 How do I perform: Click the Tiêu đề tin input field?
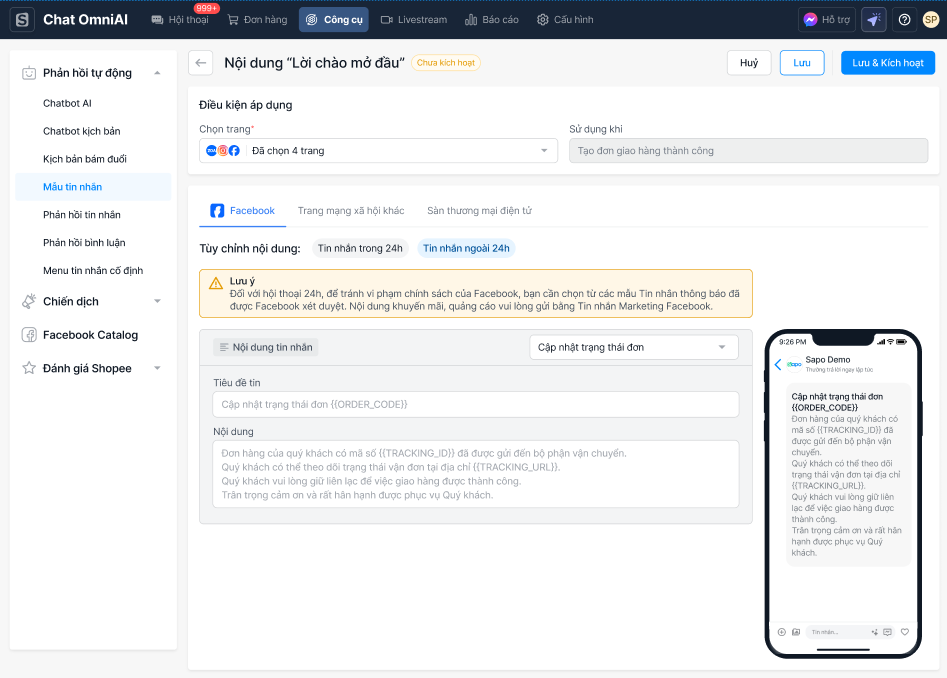coord(476,405)
